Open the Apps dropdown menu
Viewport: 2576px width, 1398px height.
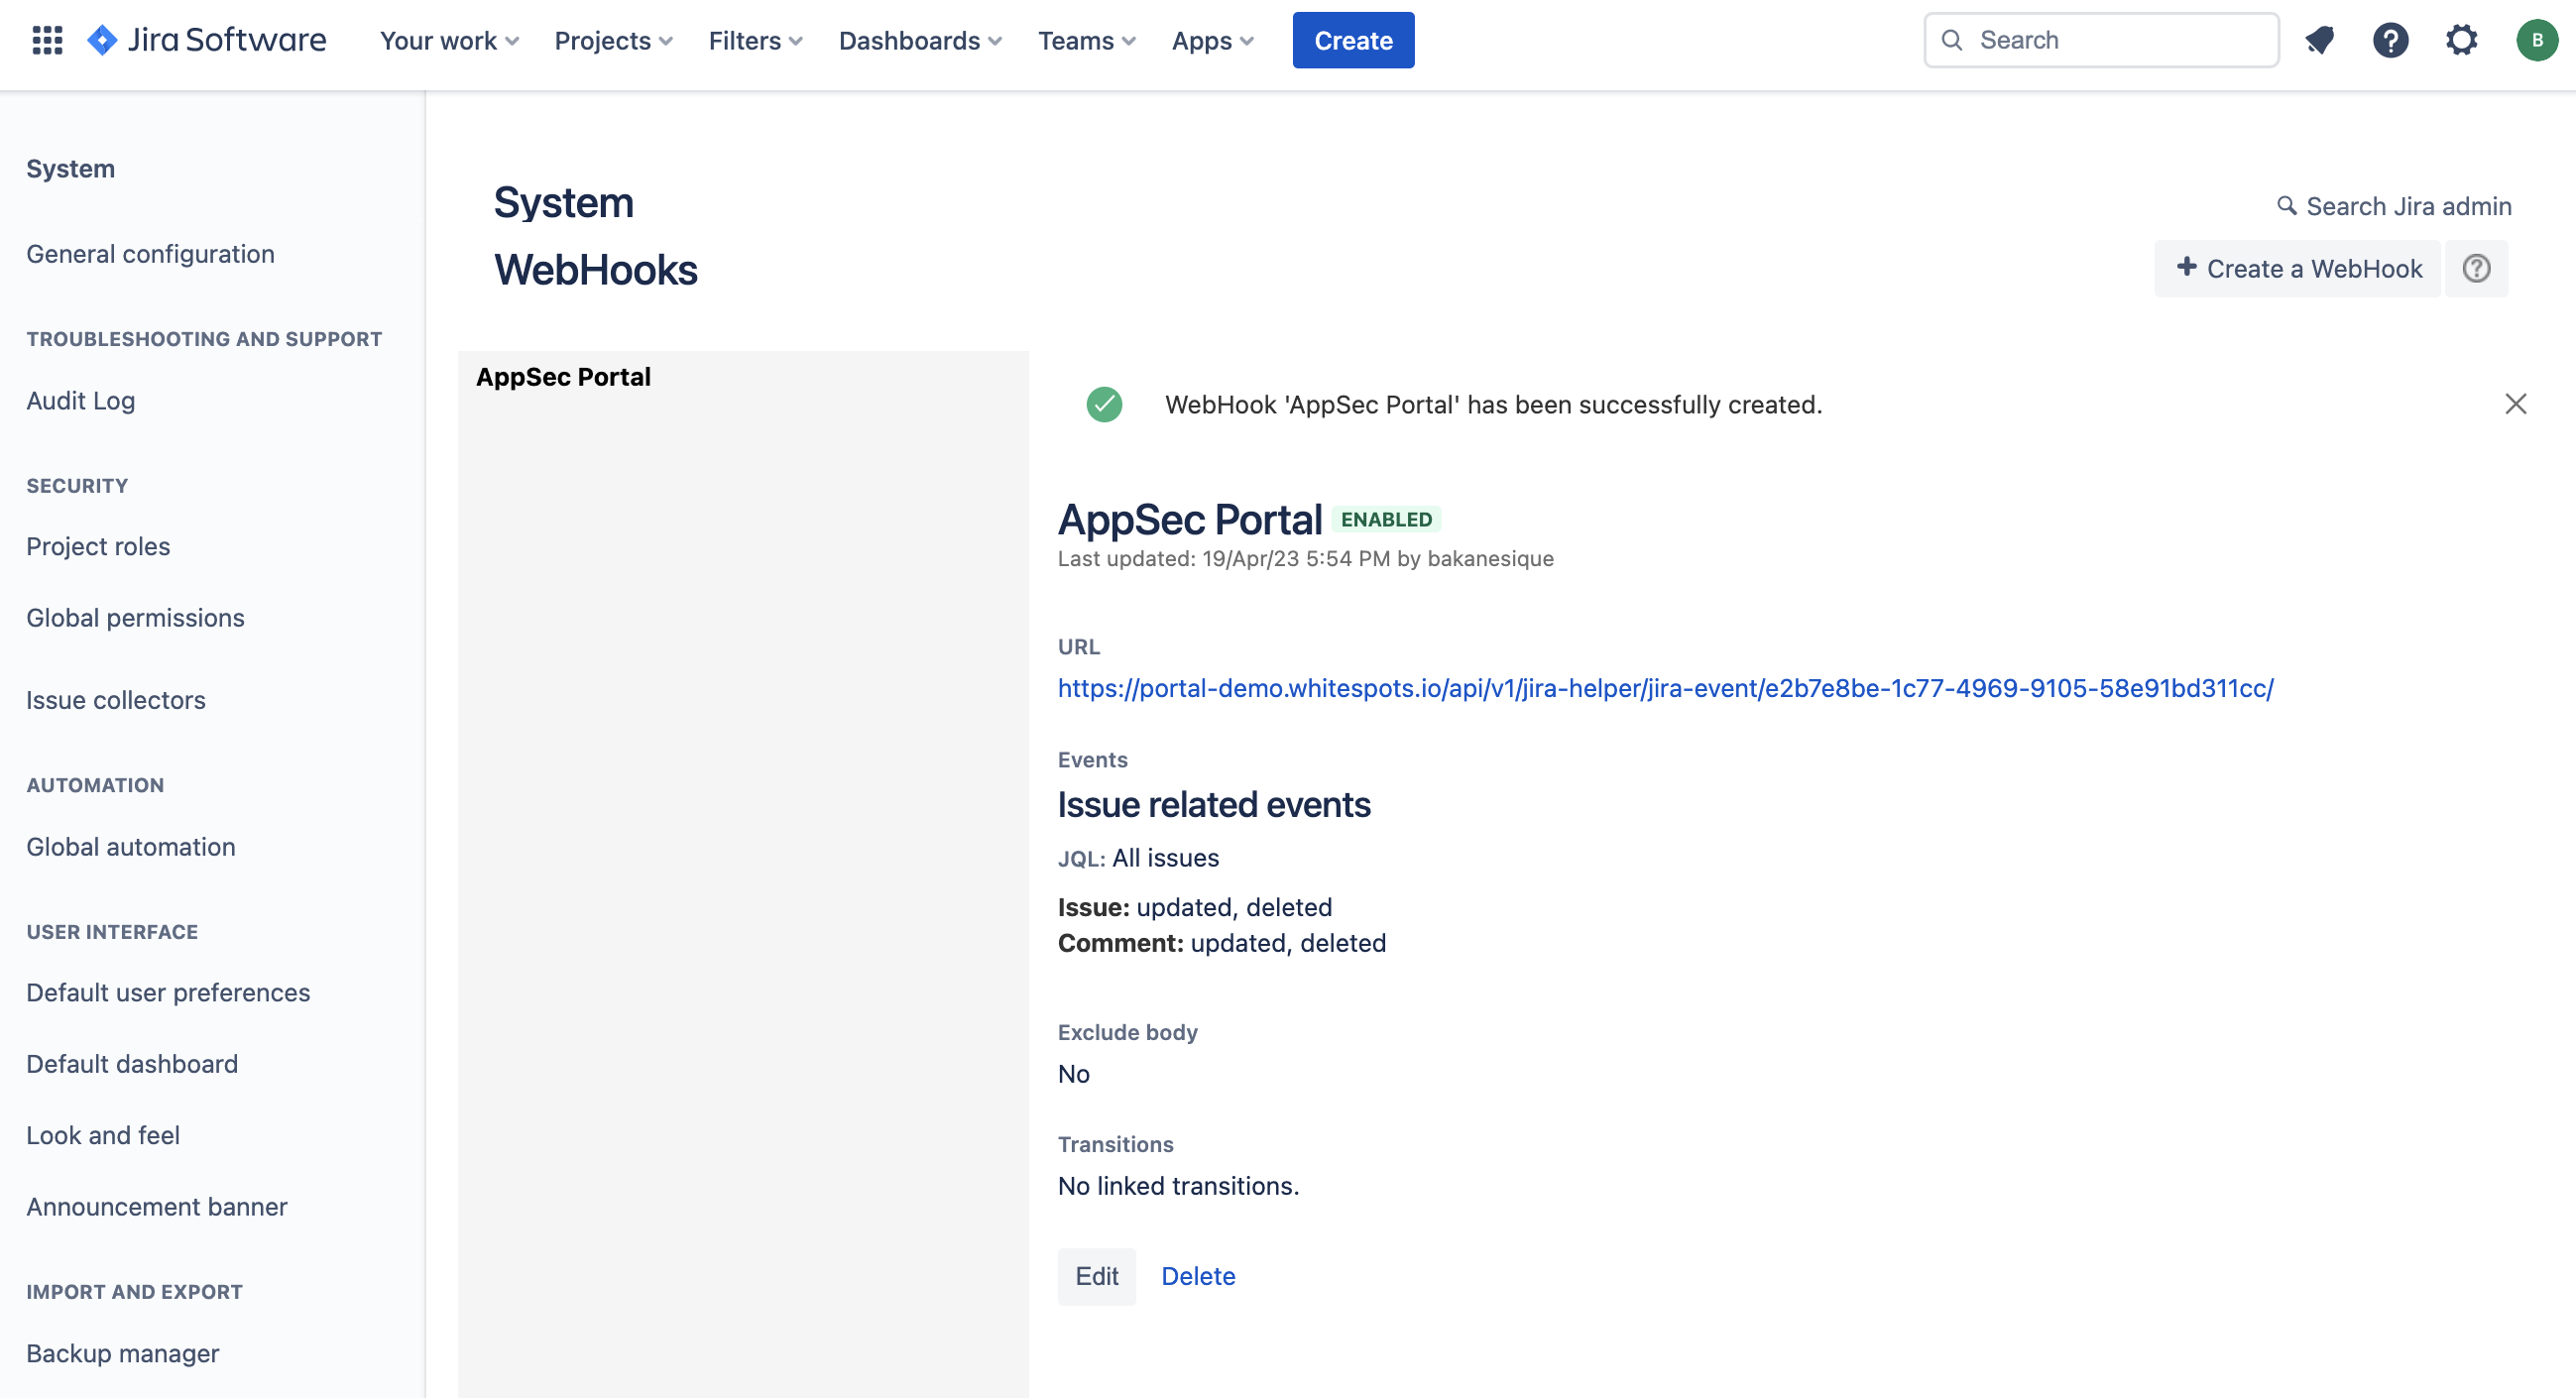(x=1212, y=40)
